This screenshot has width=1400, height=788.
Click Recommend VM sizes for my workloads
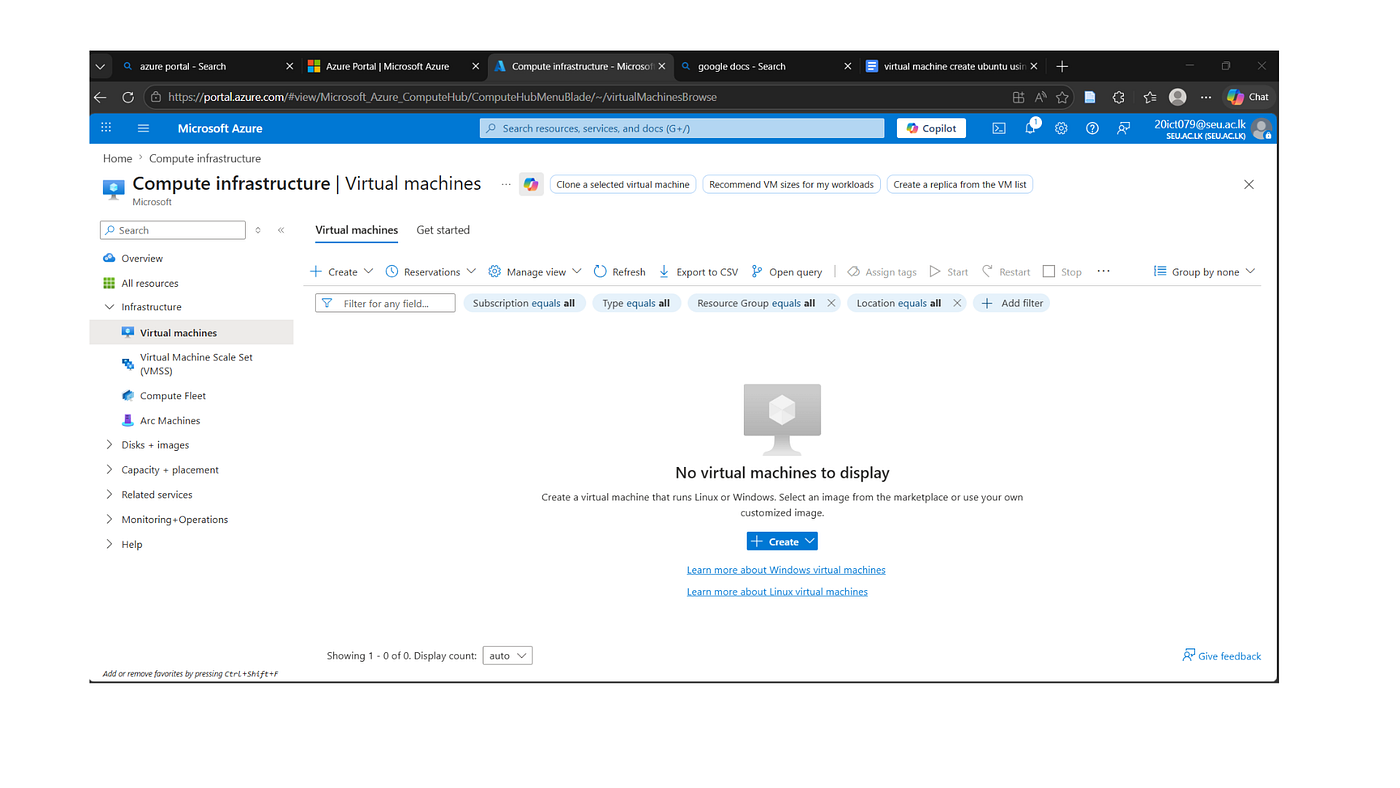tap(791, 184)
